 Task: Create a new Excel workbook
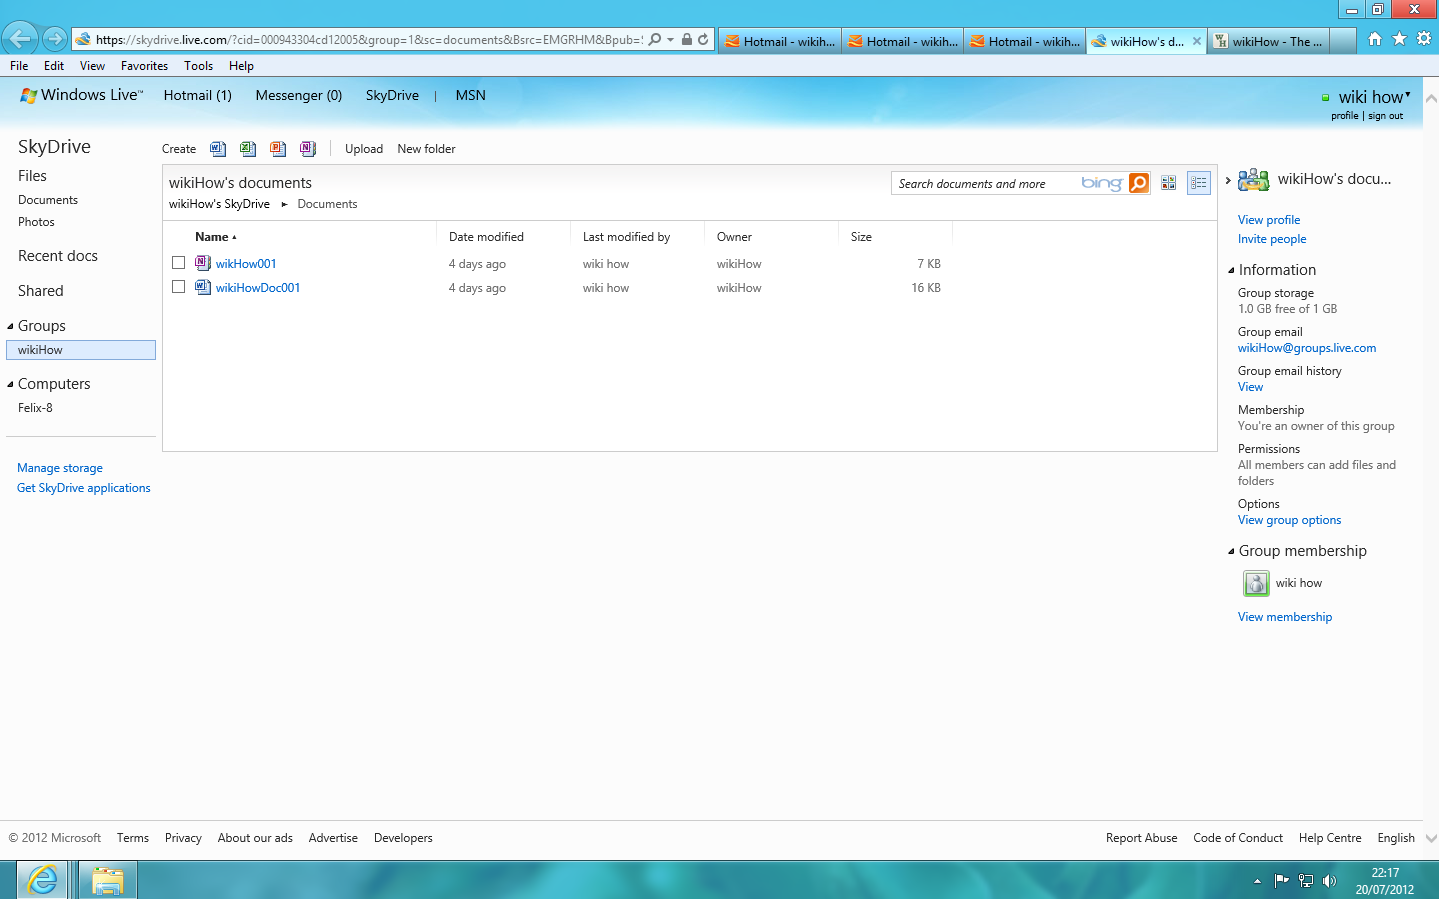click(248, 149)
